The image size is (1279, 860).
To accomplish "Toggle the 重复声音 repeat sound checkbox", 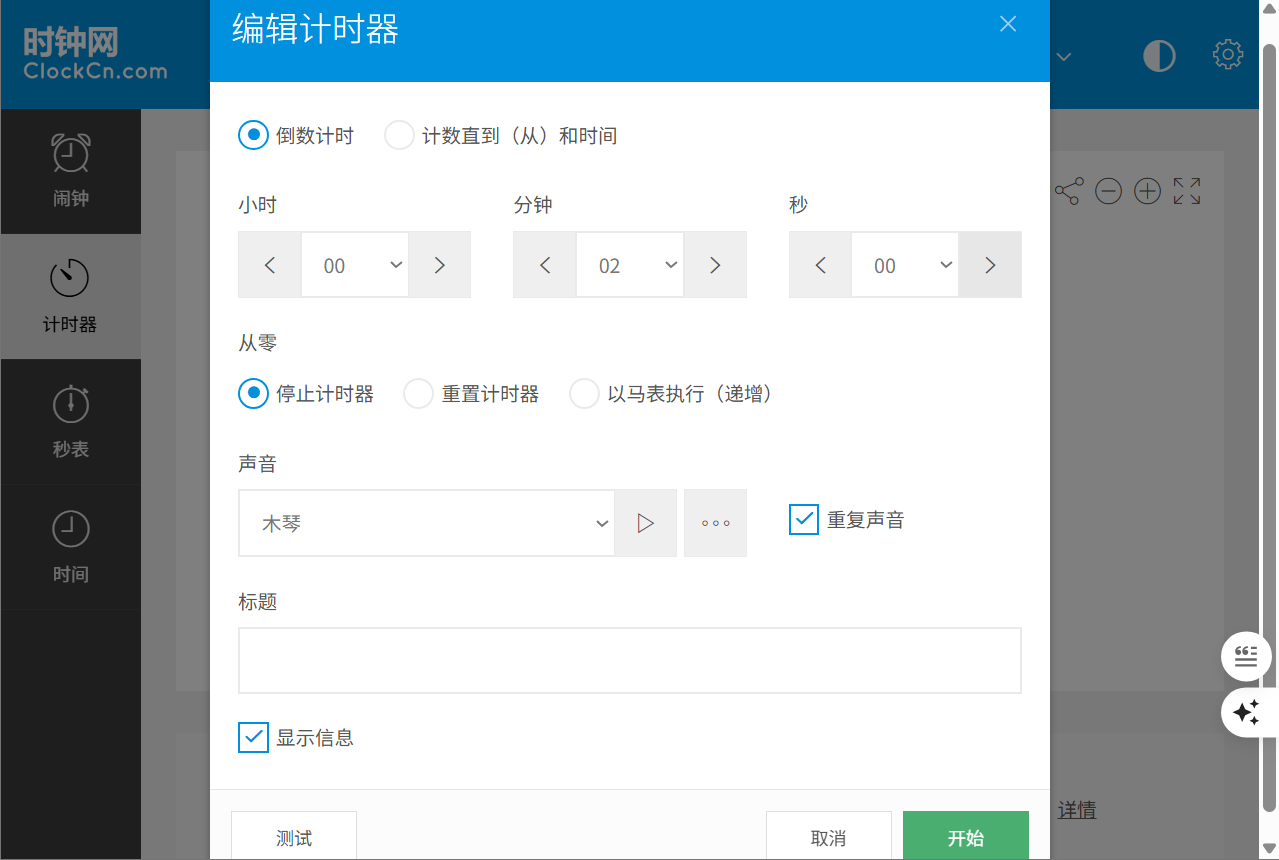I will tap(804, 519).
